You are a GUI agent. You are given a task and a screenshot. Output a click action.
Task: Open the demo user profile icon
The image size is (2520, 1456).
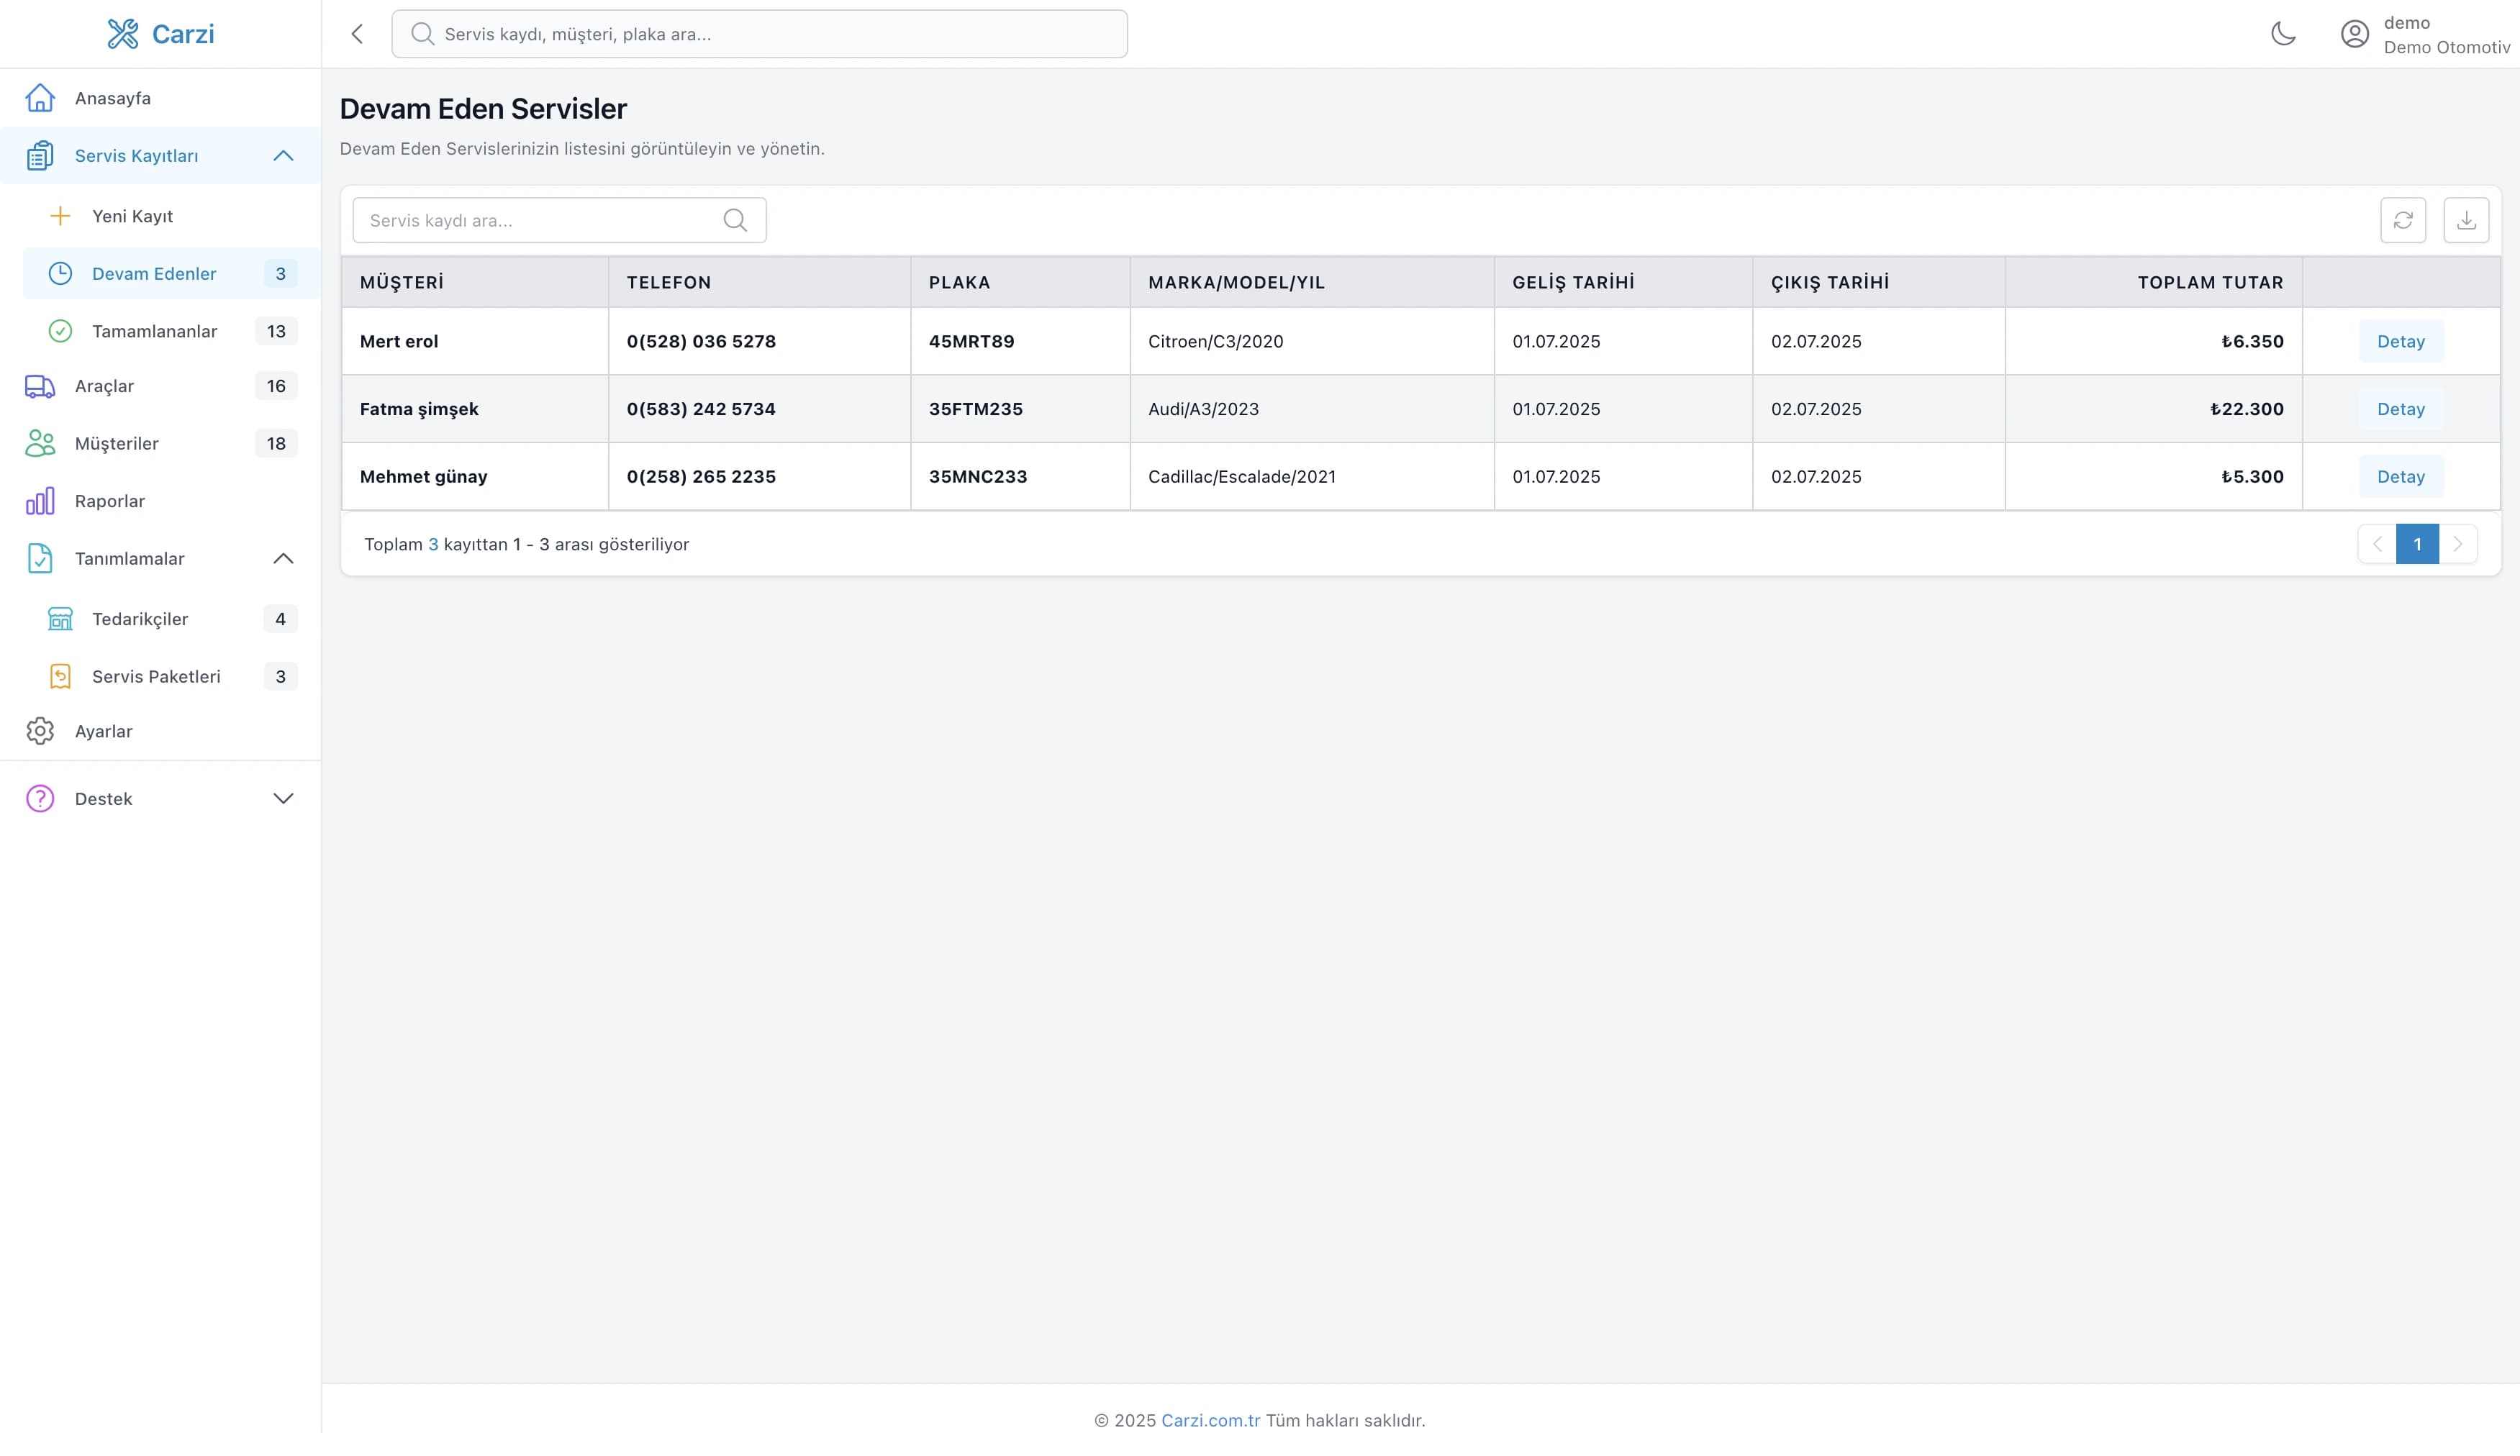2355,34
